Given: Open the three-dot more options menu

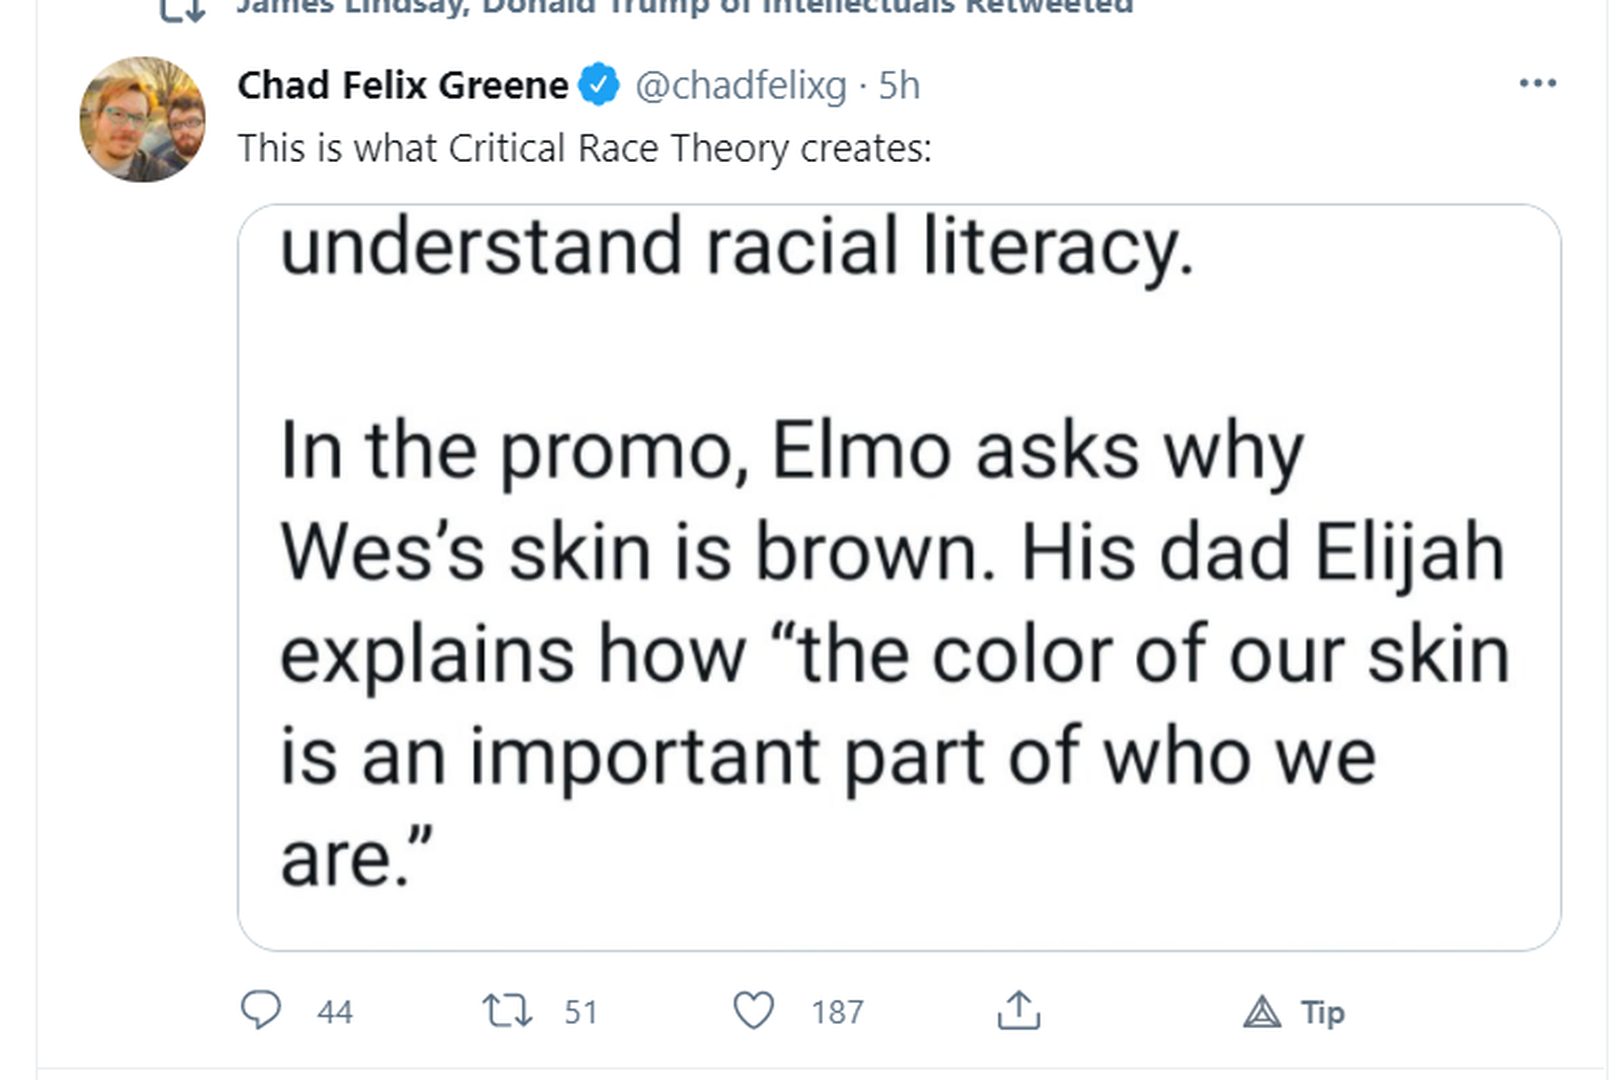Looking at the screenshot, I should point(1537,83).
